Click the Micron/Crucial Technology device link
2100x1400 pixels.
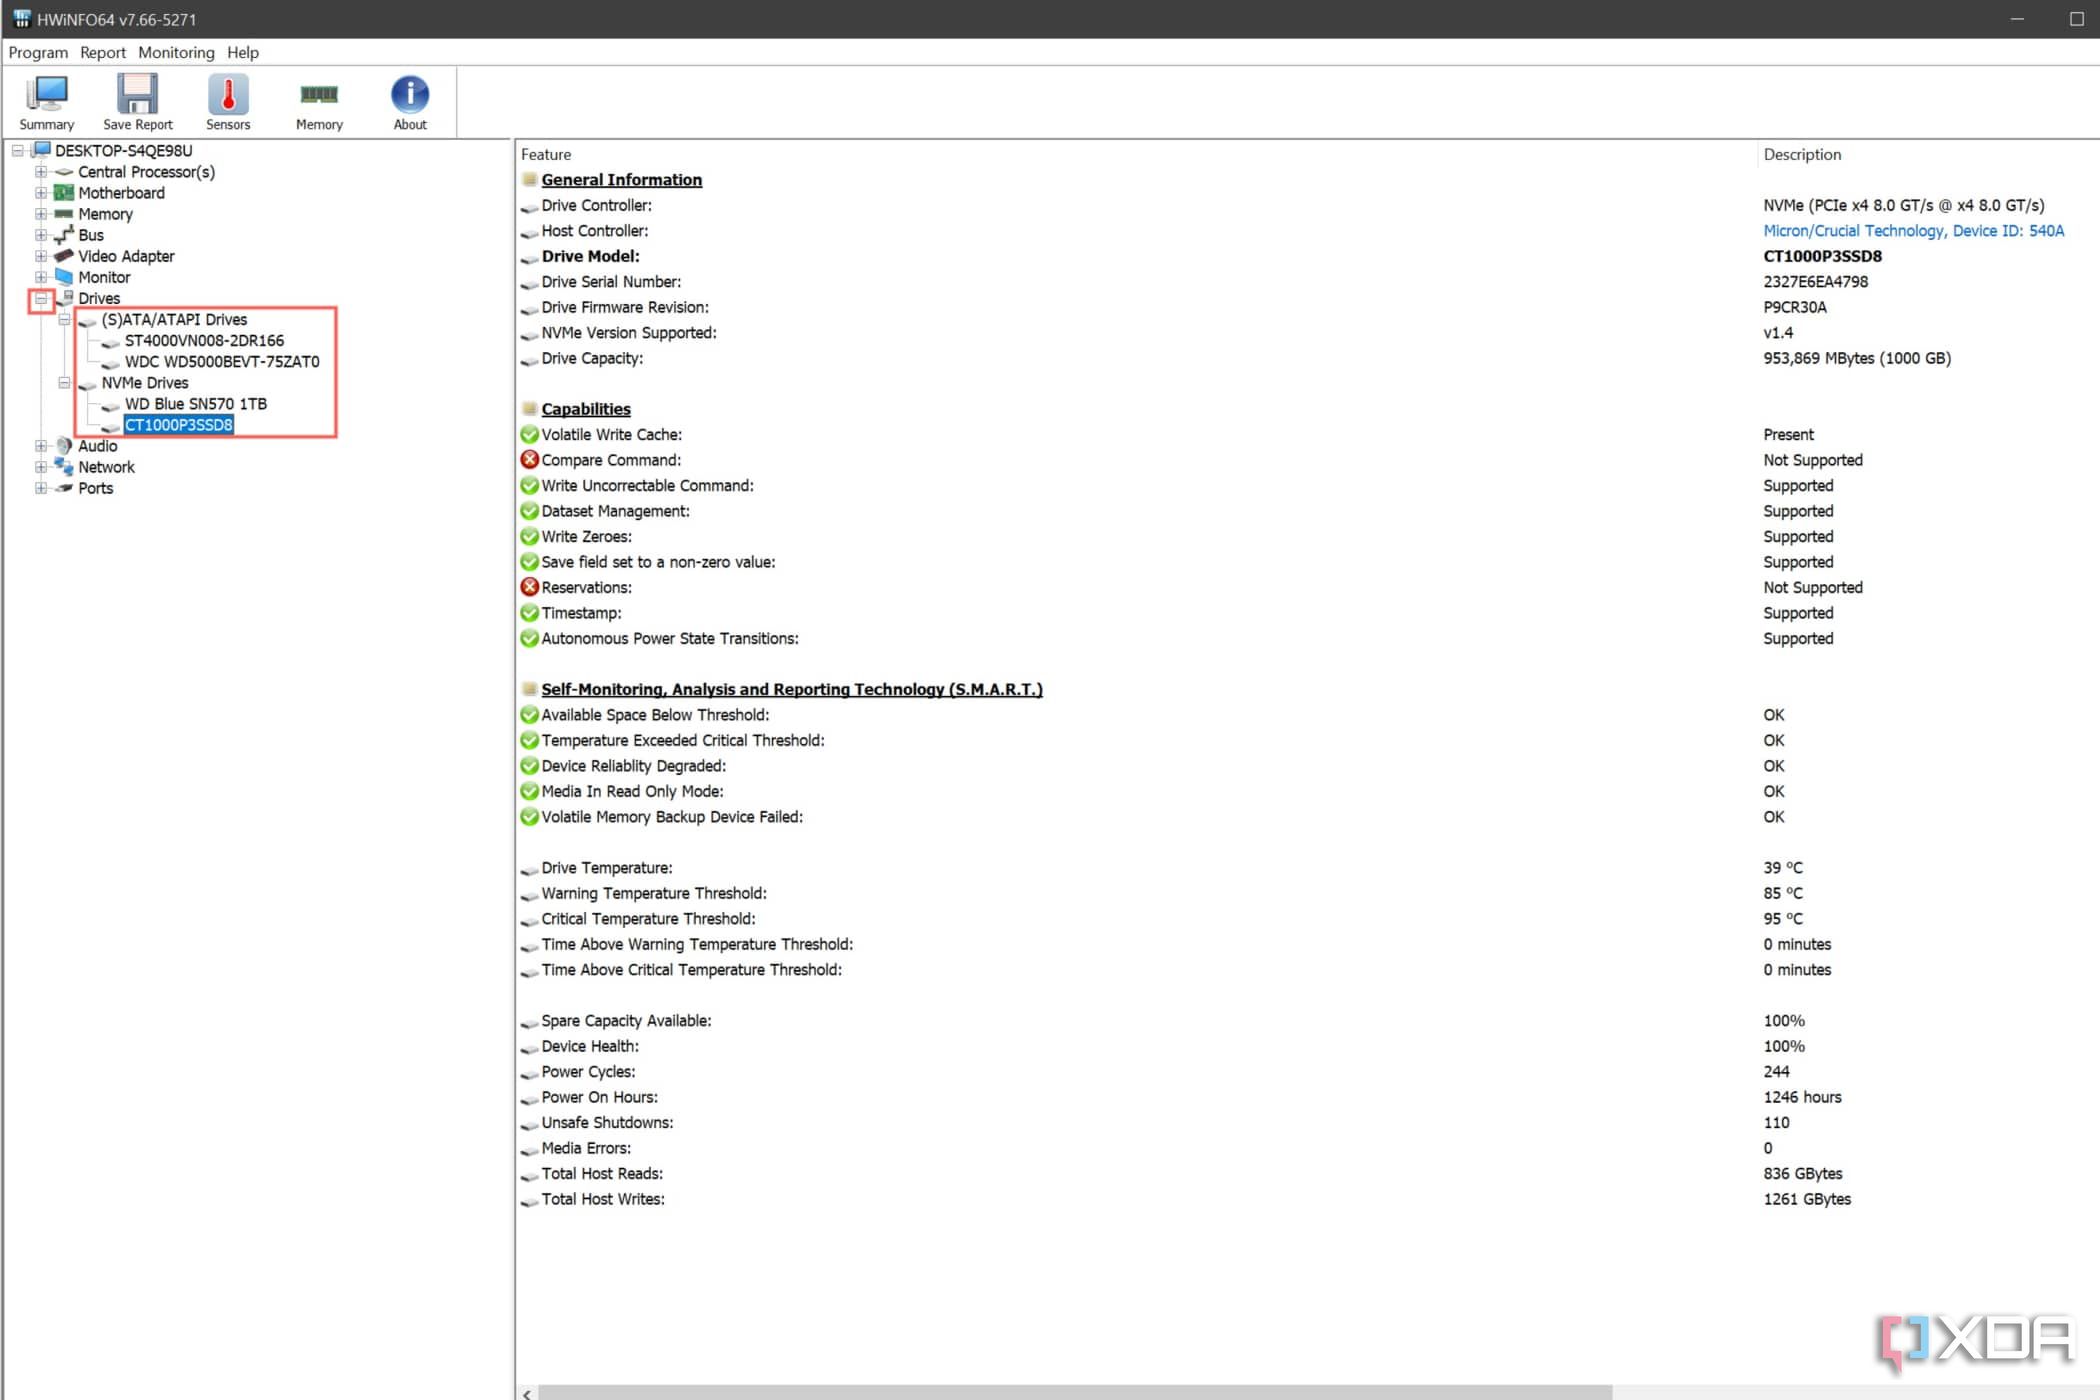(x=1913, y=231)
